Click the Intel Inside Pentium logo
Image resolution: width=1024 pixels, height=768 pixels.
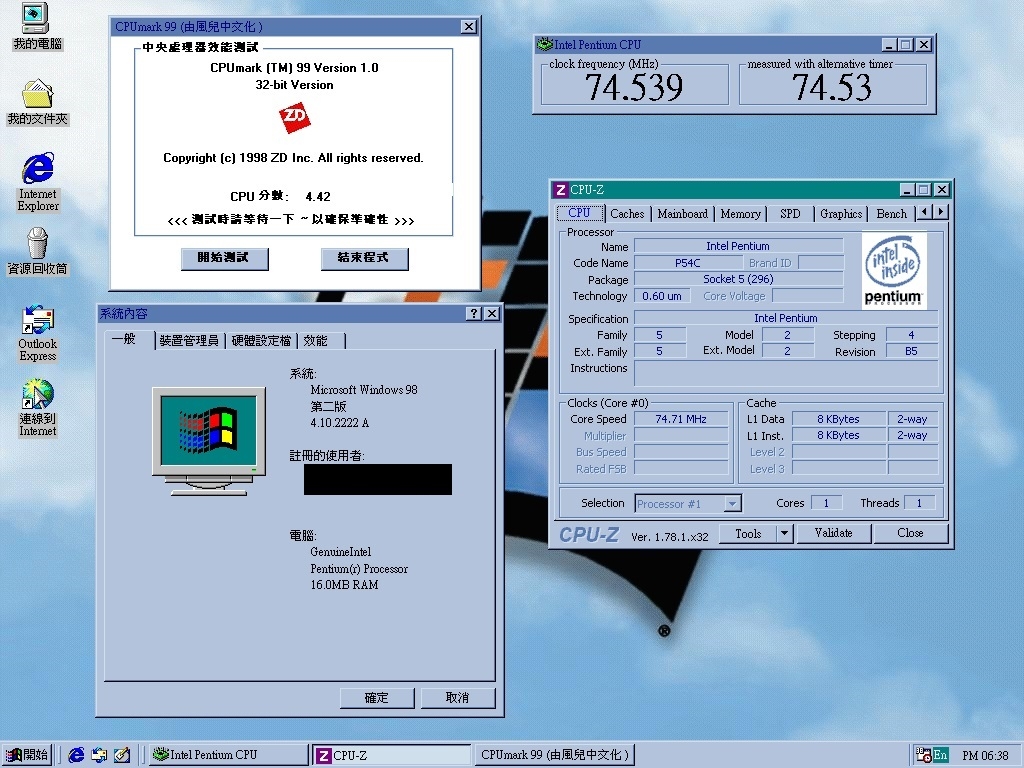coord(893,270)
